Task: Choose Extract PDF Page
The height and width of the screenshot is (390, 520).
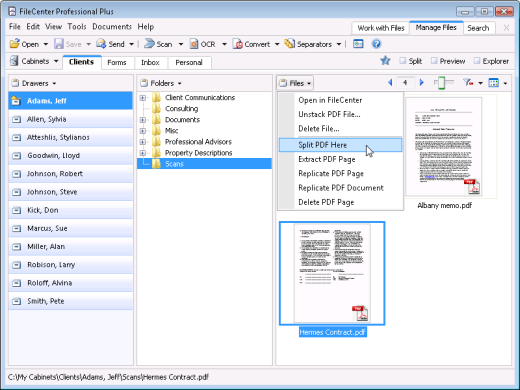Action: (x=340, y=159)
